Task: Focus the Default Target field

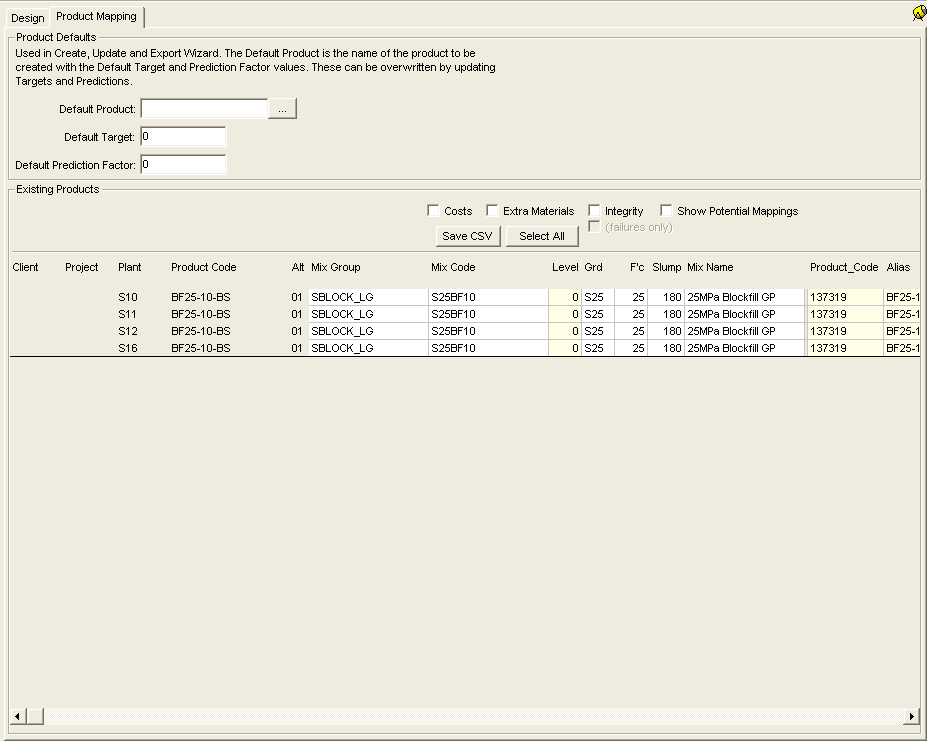Action: tap(183, 137)
